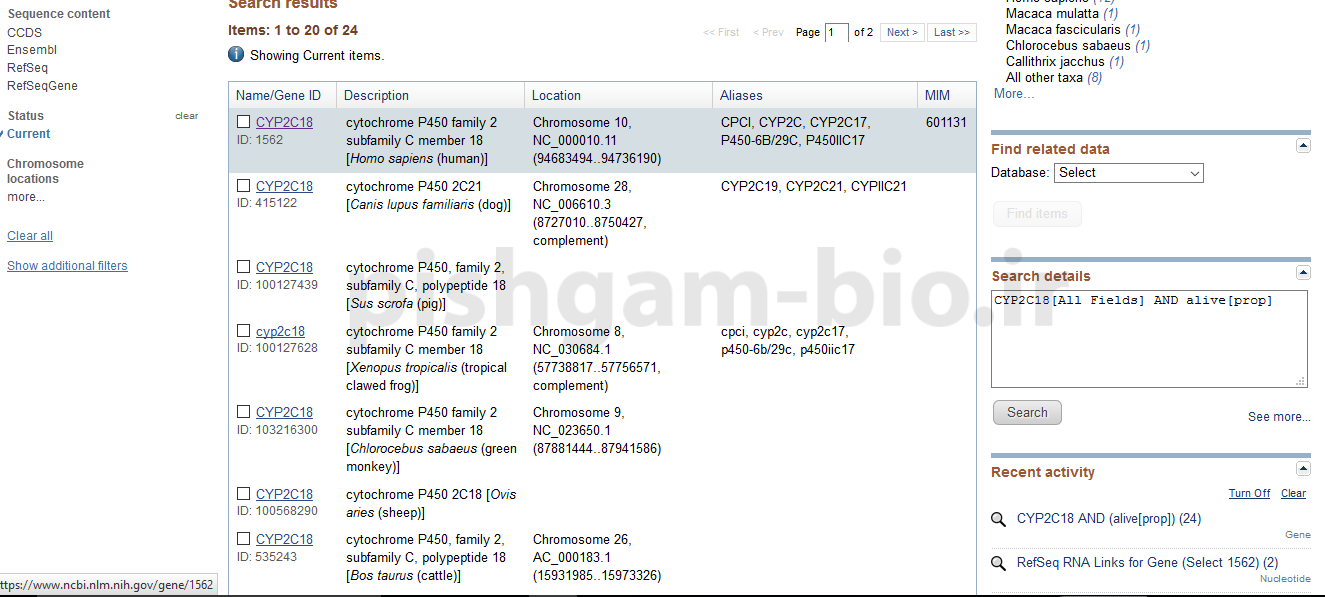
Task: Turn Off recent activity tracking
Action: (x=1249, y=493)
